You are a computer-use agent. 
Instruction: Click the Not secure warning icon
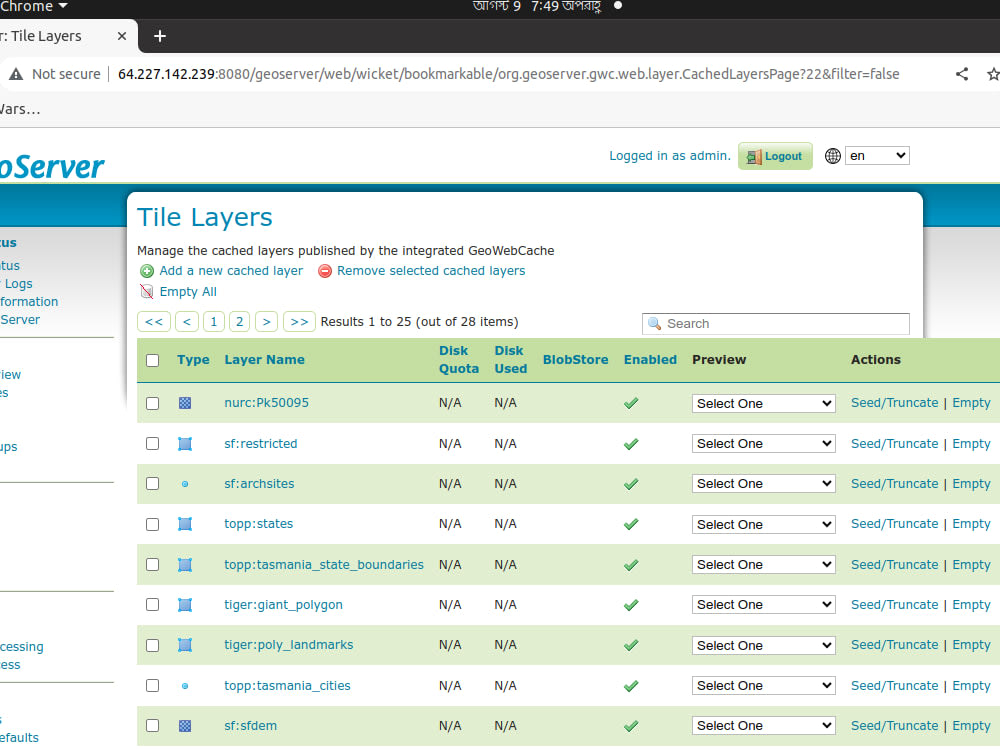click(16, 74)
